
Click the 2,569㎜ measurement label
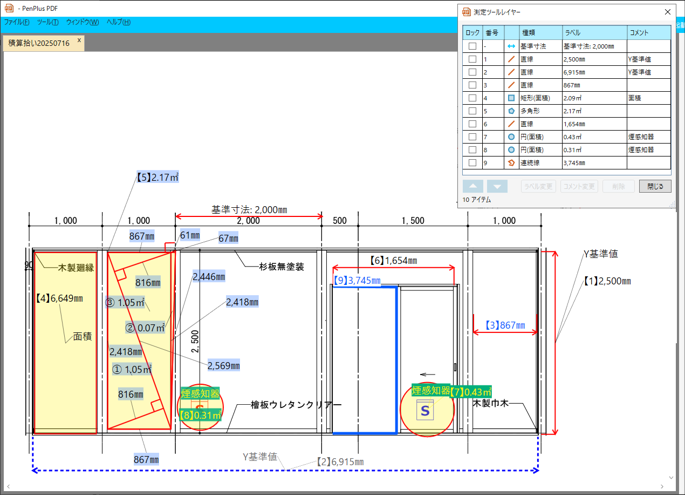(x=223, y=365)
